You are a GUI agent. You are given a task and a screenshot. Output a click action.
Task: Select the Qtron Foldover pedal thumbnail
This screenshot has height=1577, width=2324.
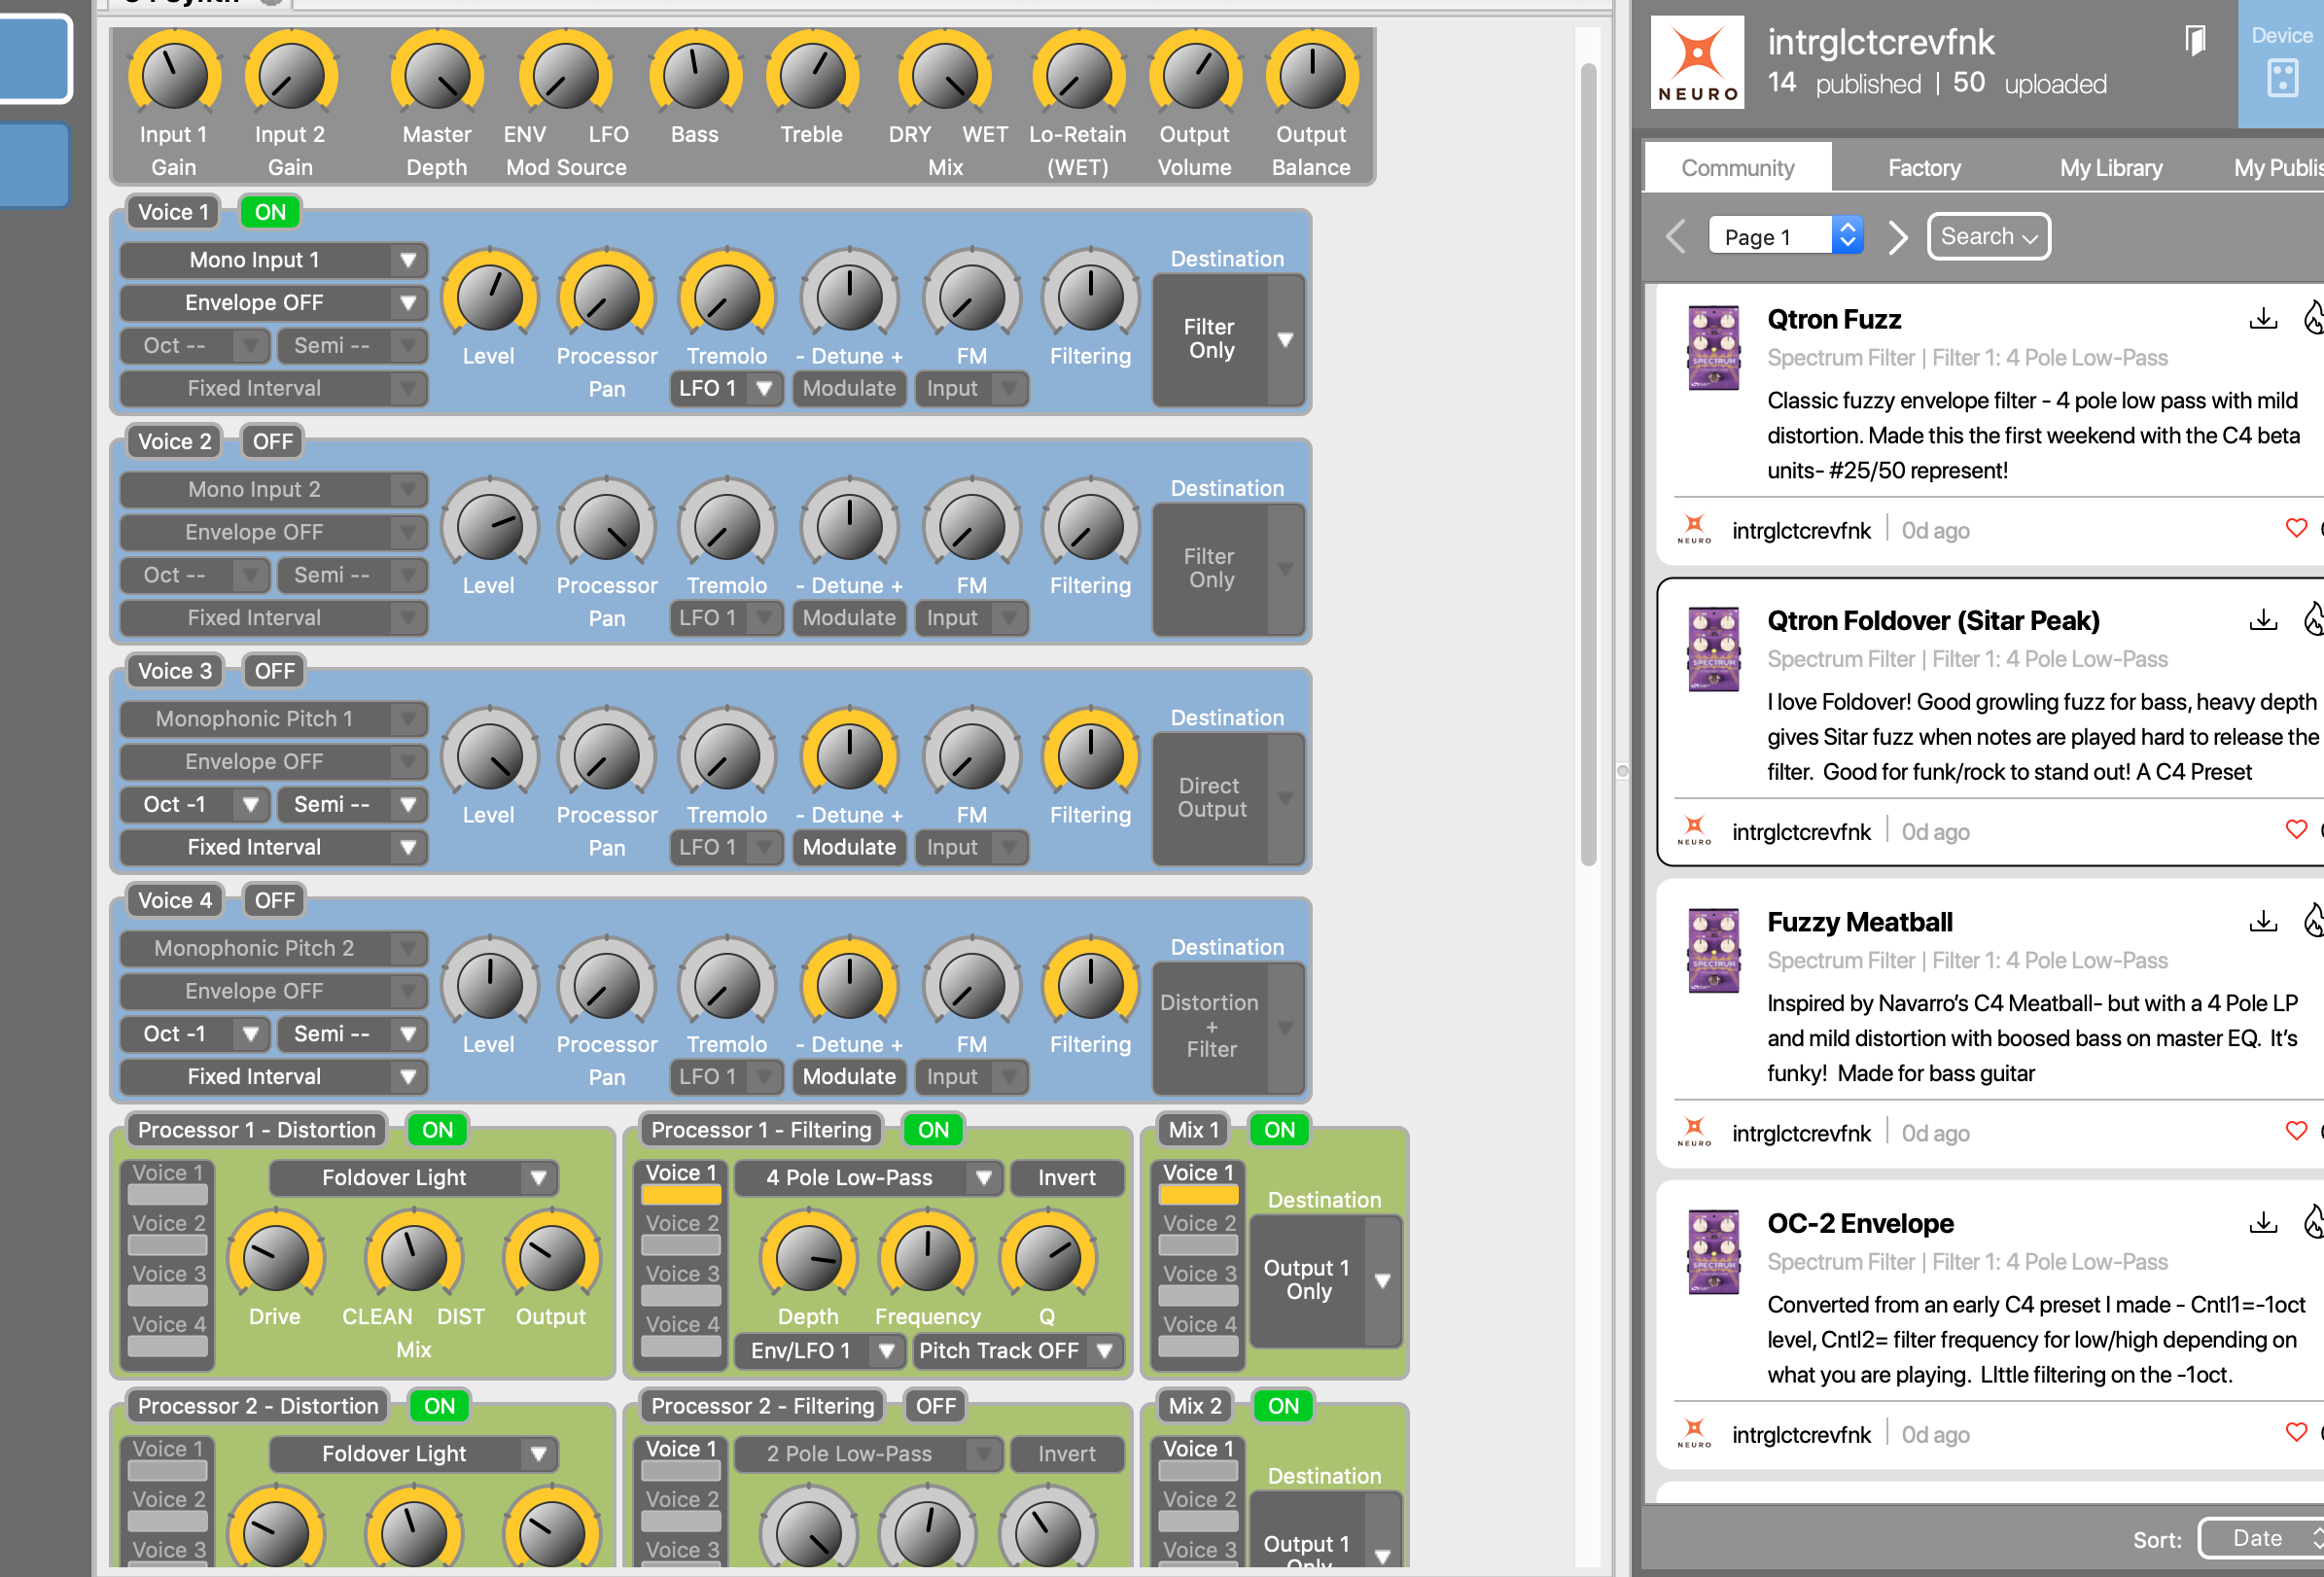(1713, 649)
